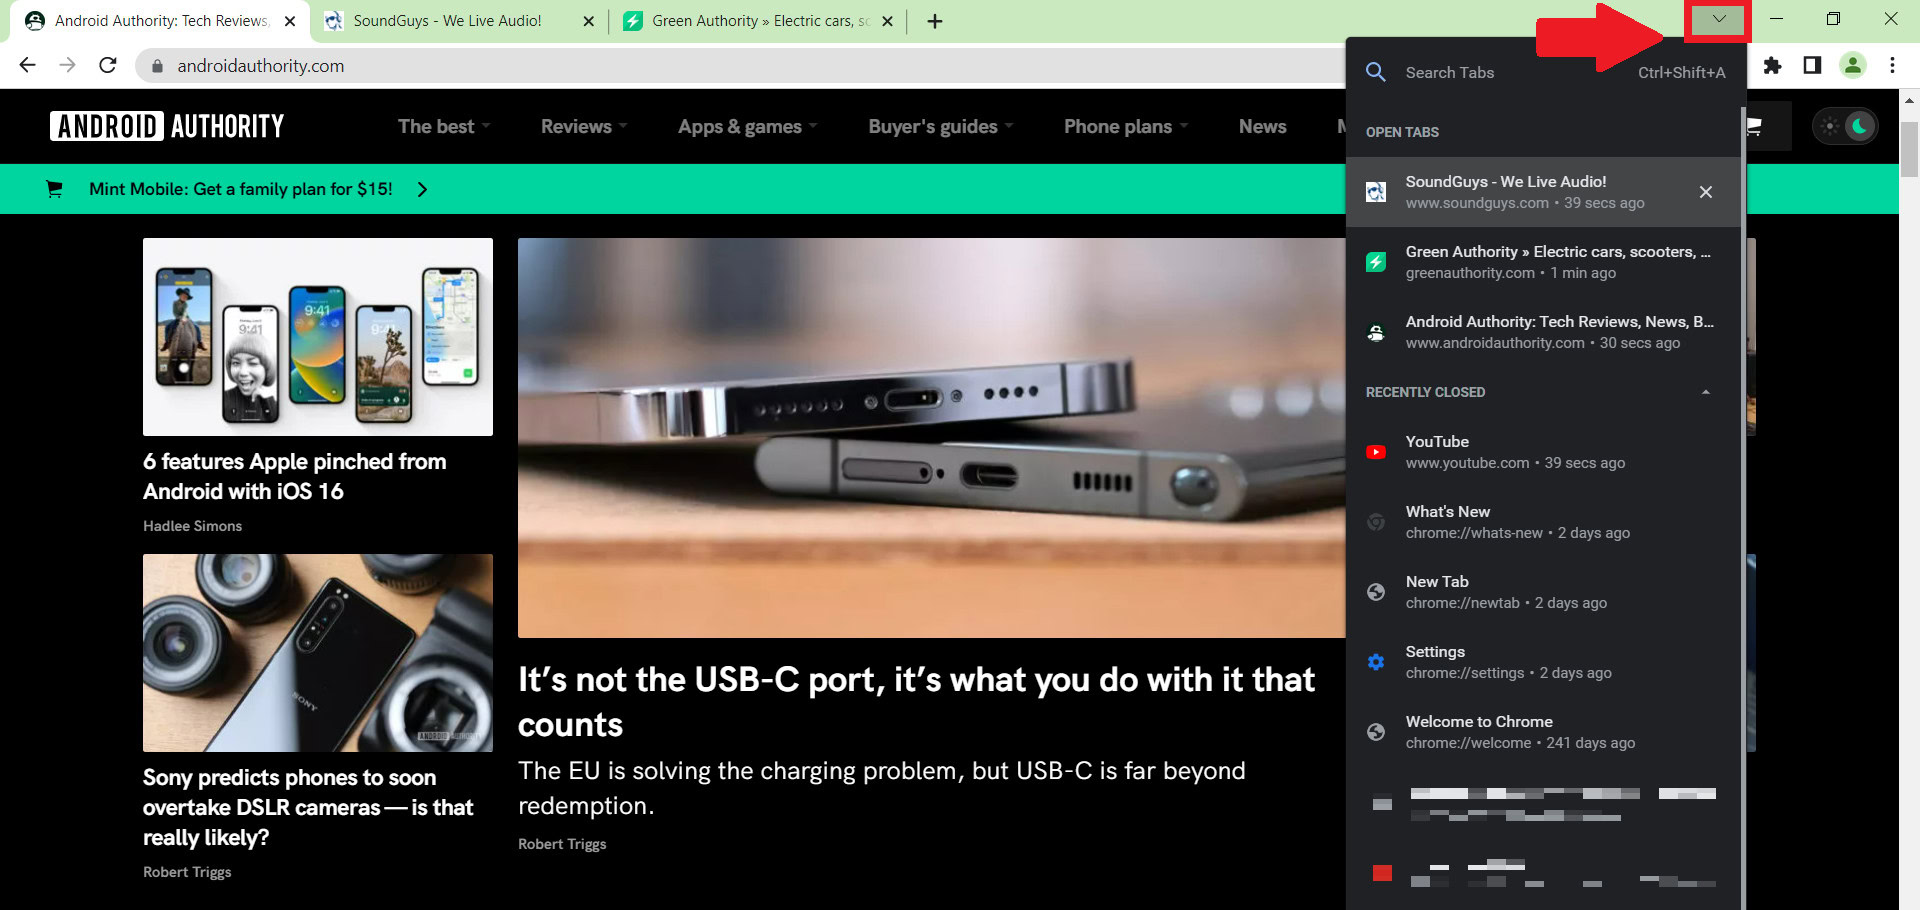1920x910 pixels.
Task: View site info via the padlock icon
Action: 157,66
